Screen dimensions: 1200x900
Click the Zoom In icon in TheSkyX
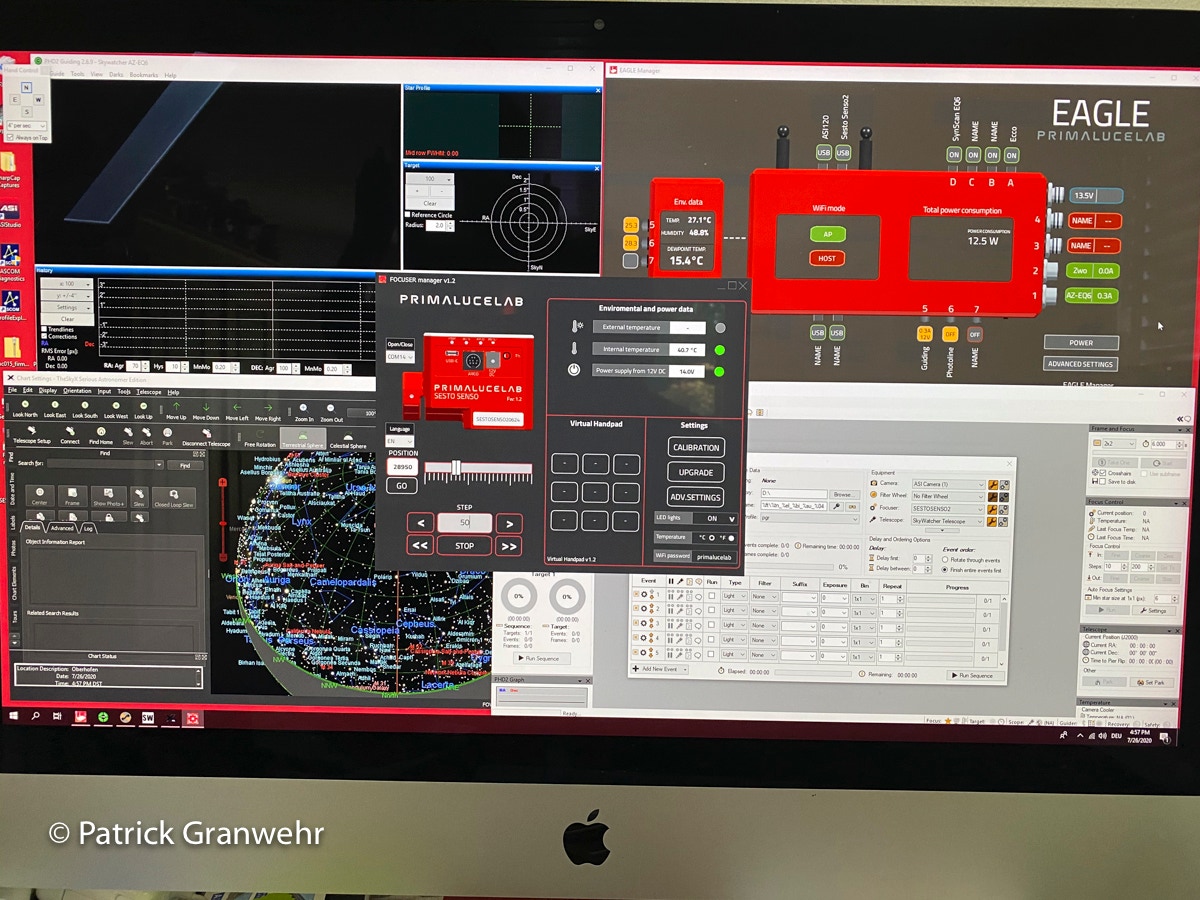[304, 409]
